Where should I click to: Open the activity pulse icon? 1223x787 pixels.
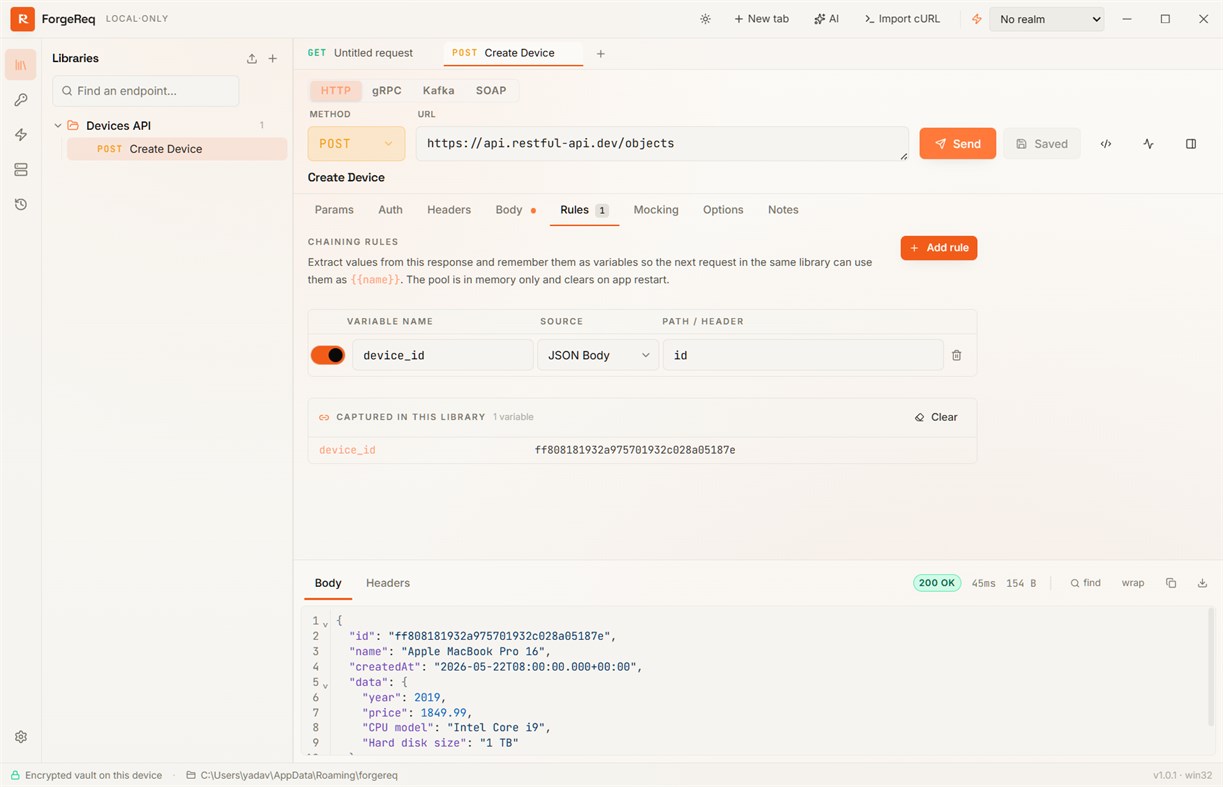click(1148, 144)
